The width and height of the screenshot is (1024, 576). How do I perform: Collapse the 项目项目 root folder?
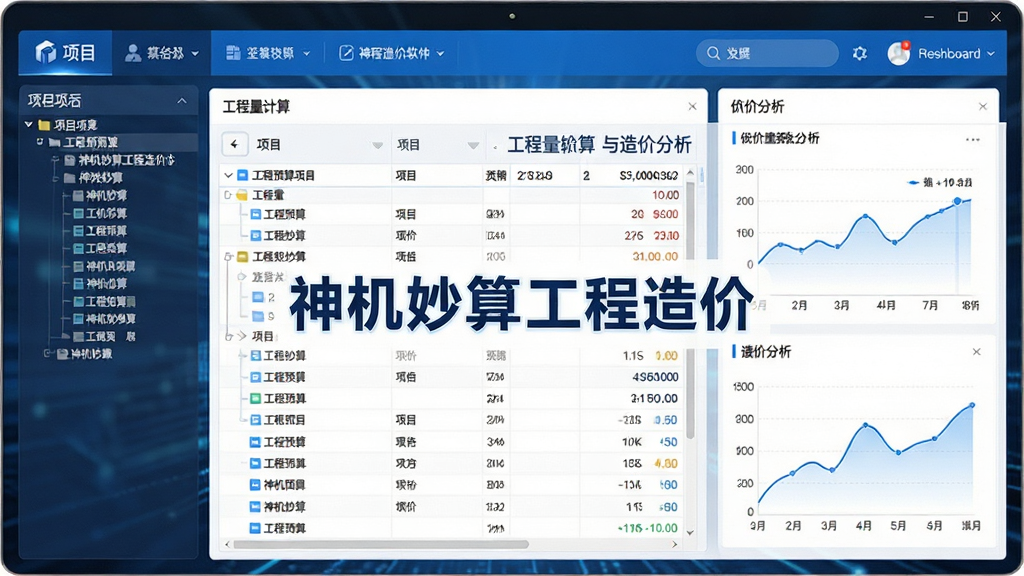[29, 124]
